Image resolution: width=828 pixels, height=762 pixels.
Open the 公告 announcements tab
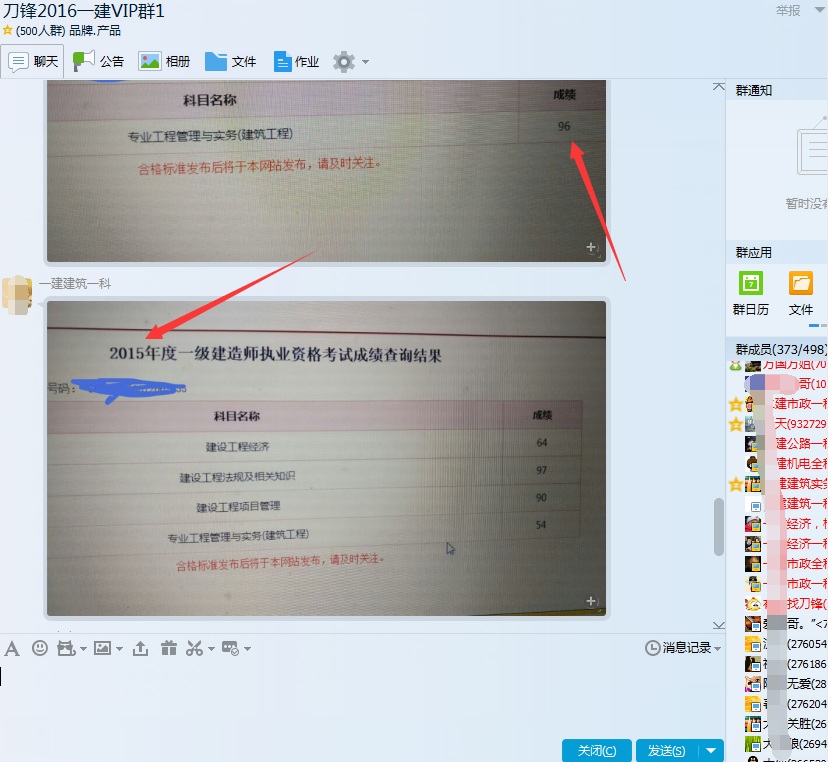tap(98, 62)
